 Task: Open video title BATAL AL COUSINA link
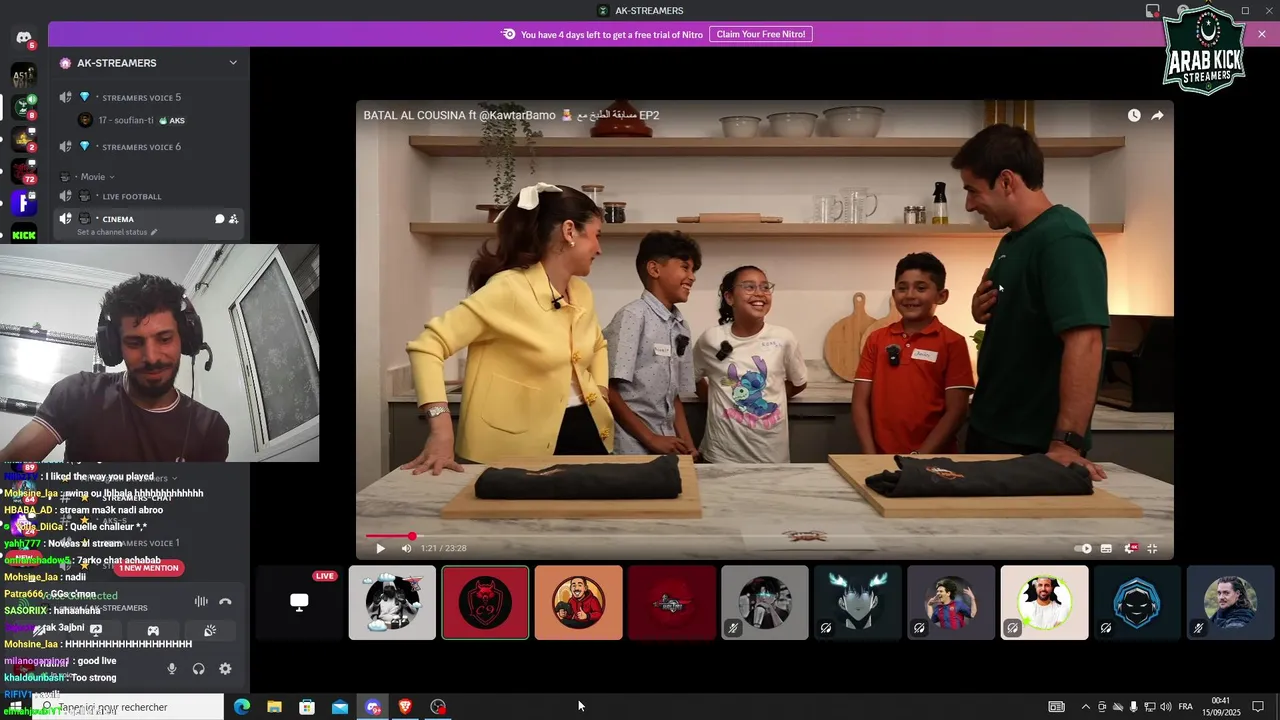[x=511, y=115]
